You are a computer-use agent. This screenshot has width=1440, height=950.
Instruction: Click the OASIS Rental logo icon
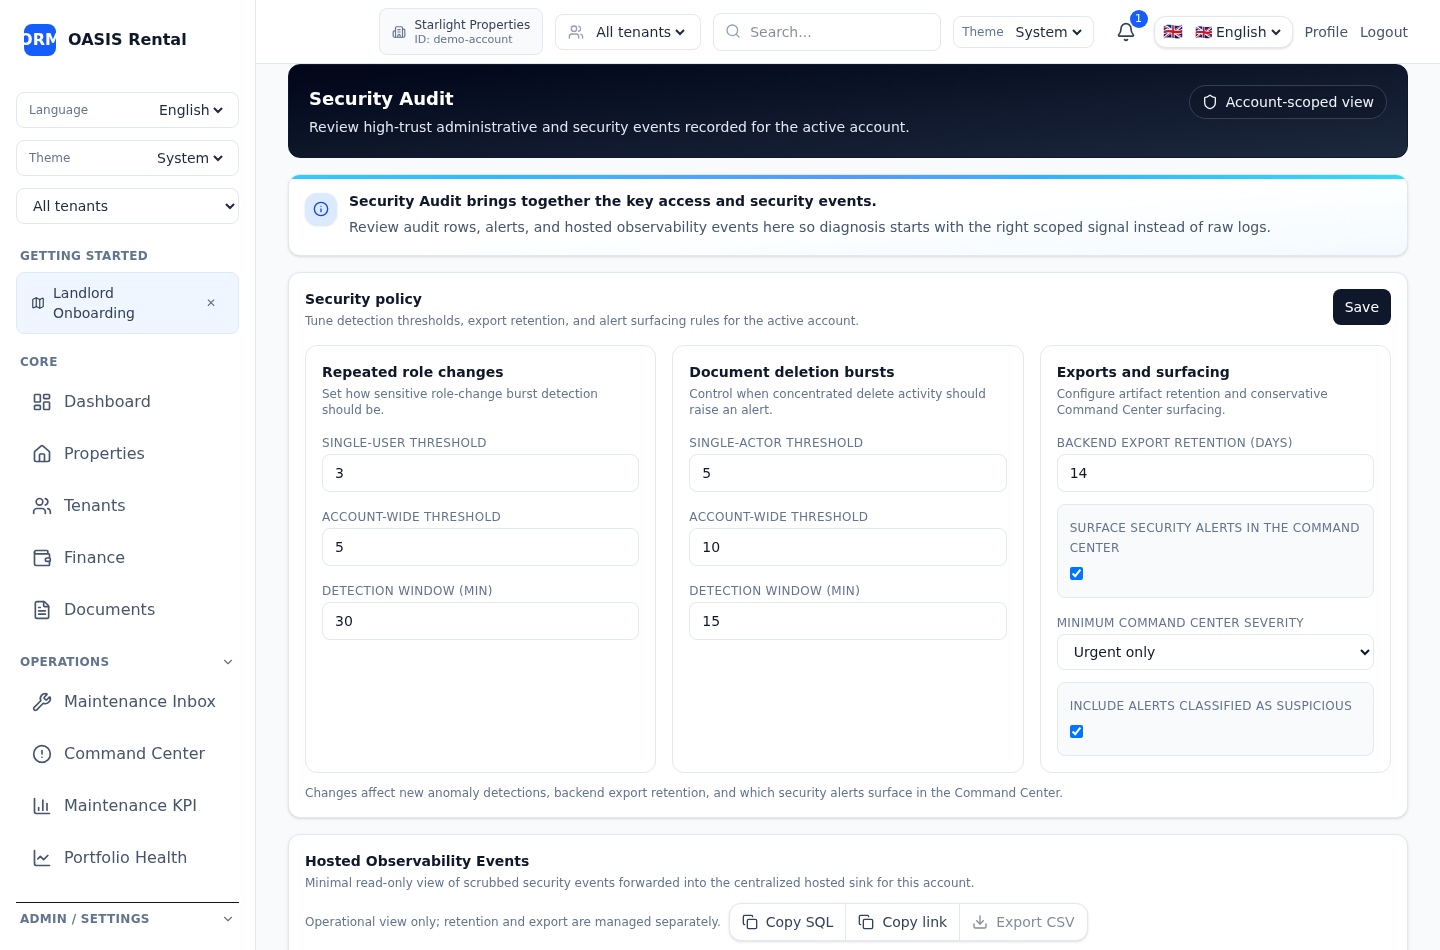coord(40,39)
